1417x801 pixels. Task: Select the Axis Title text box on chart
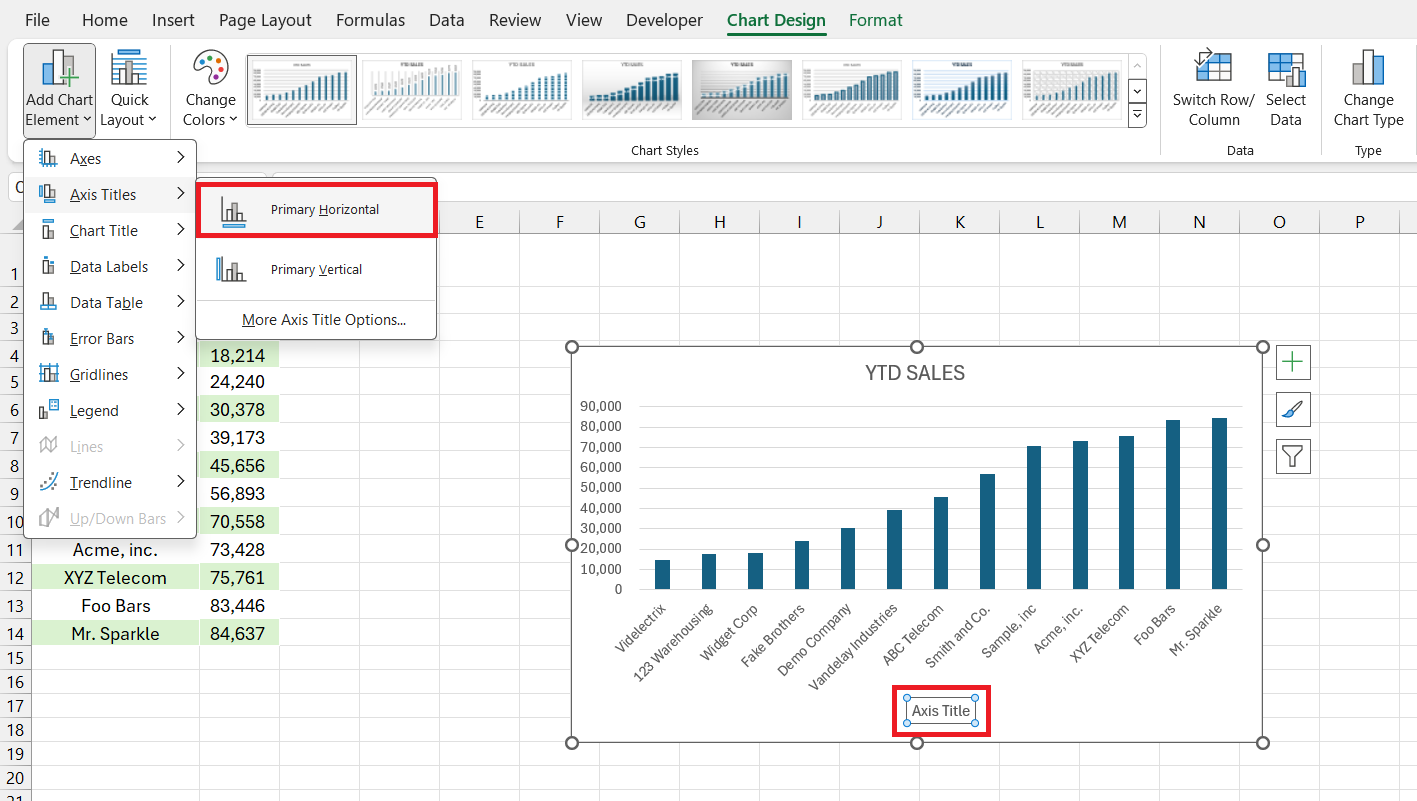[x=940, y=710]
